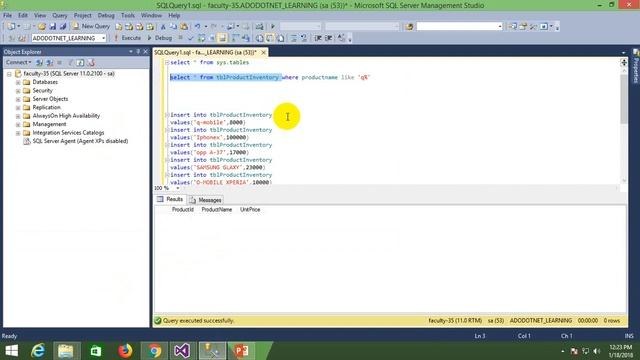Close the SQLQuery1.sql tab

pyautogui.click(x=264, y=52)
